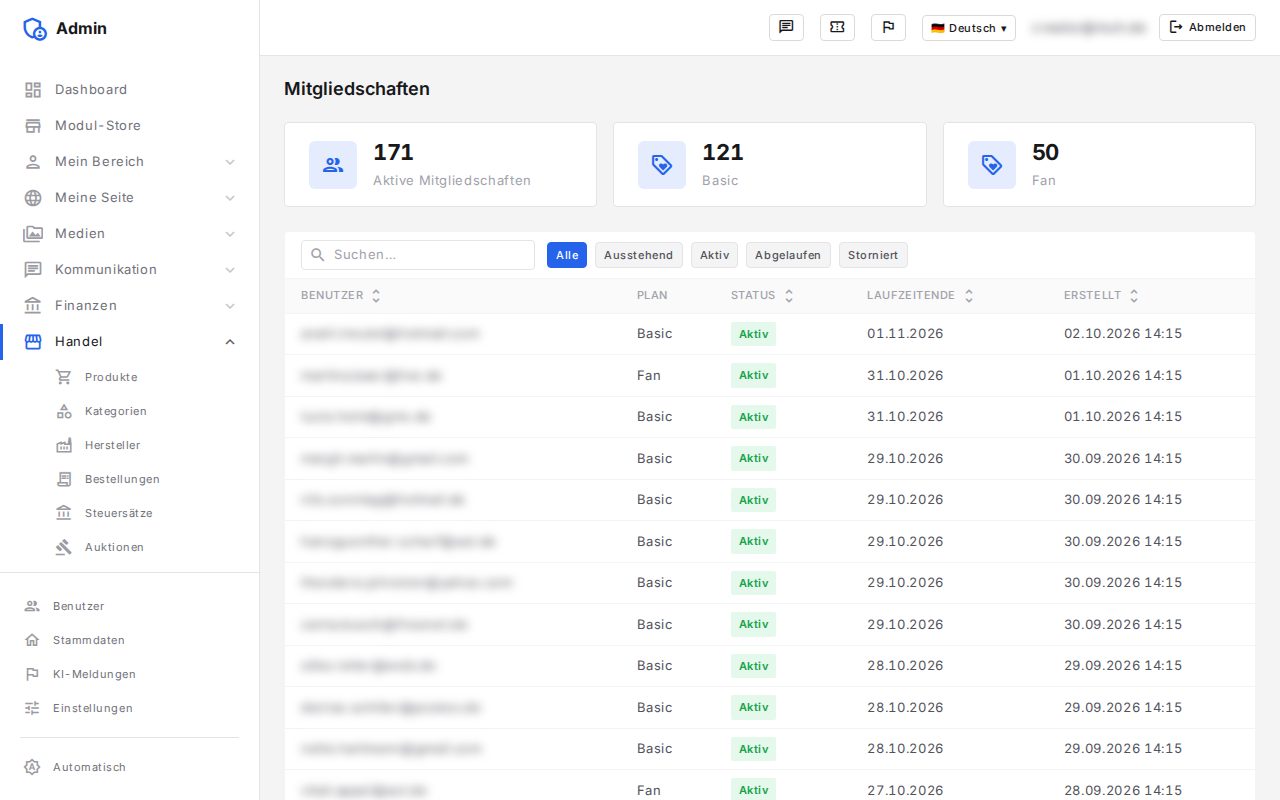The image size is (1280, 800).
Task: Click the 02.10.2026 14:15 created timestamp
Action: [1123, 334]
